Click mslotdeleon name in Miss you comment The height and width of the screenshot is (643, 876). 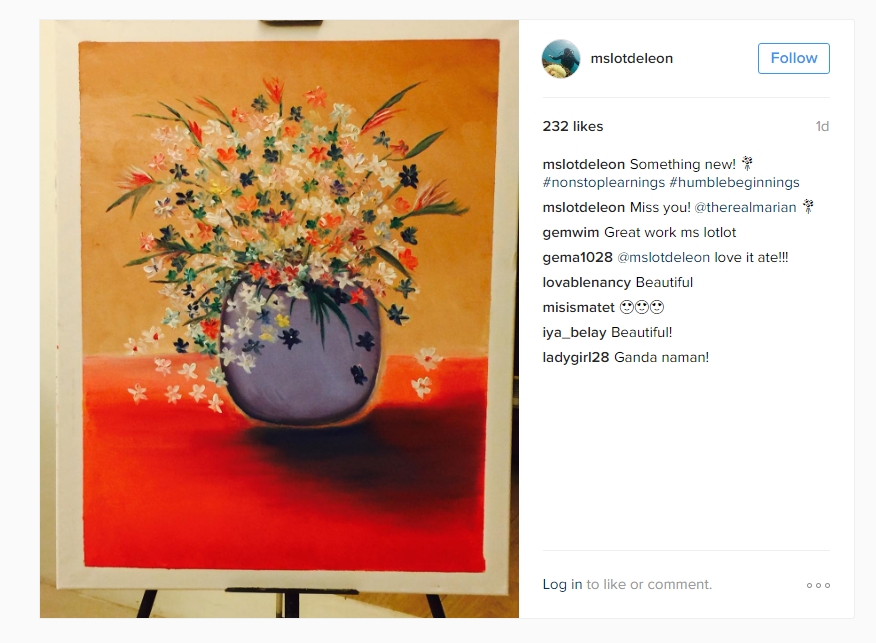point(583,207)
